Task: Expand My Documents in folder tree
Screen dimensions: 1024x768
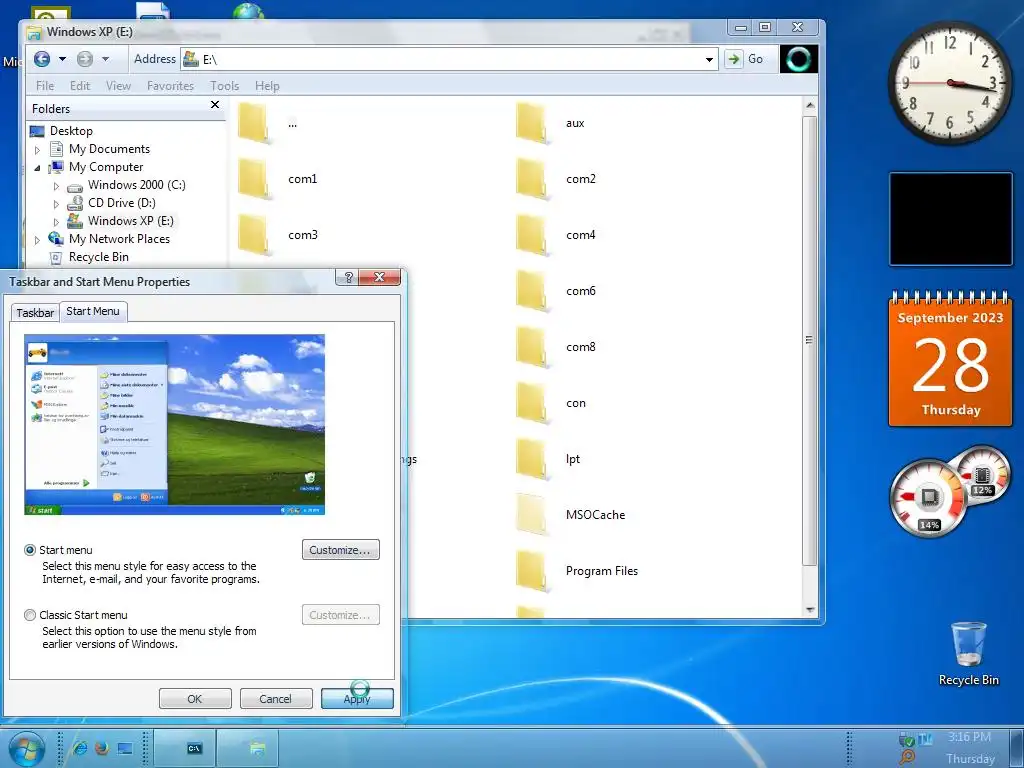Action: coord(37,150)
